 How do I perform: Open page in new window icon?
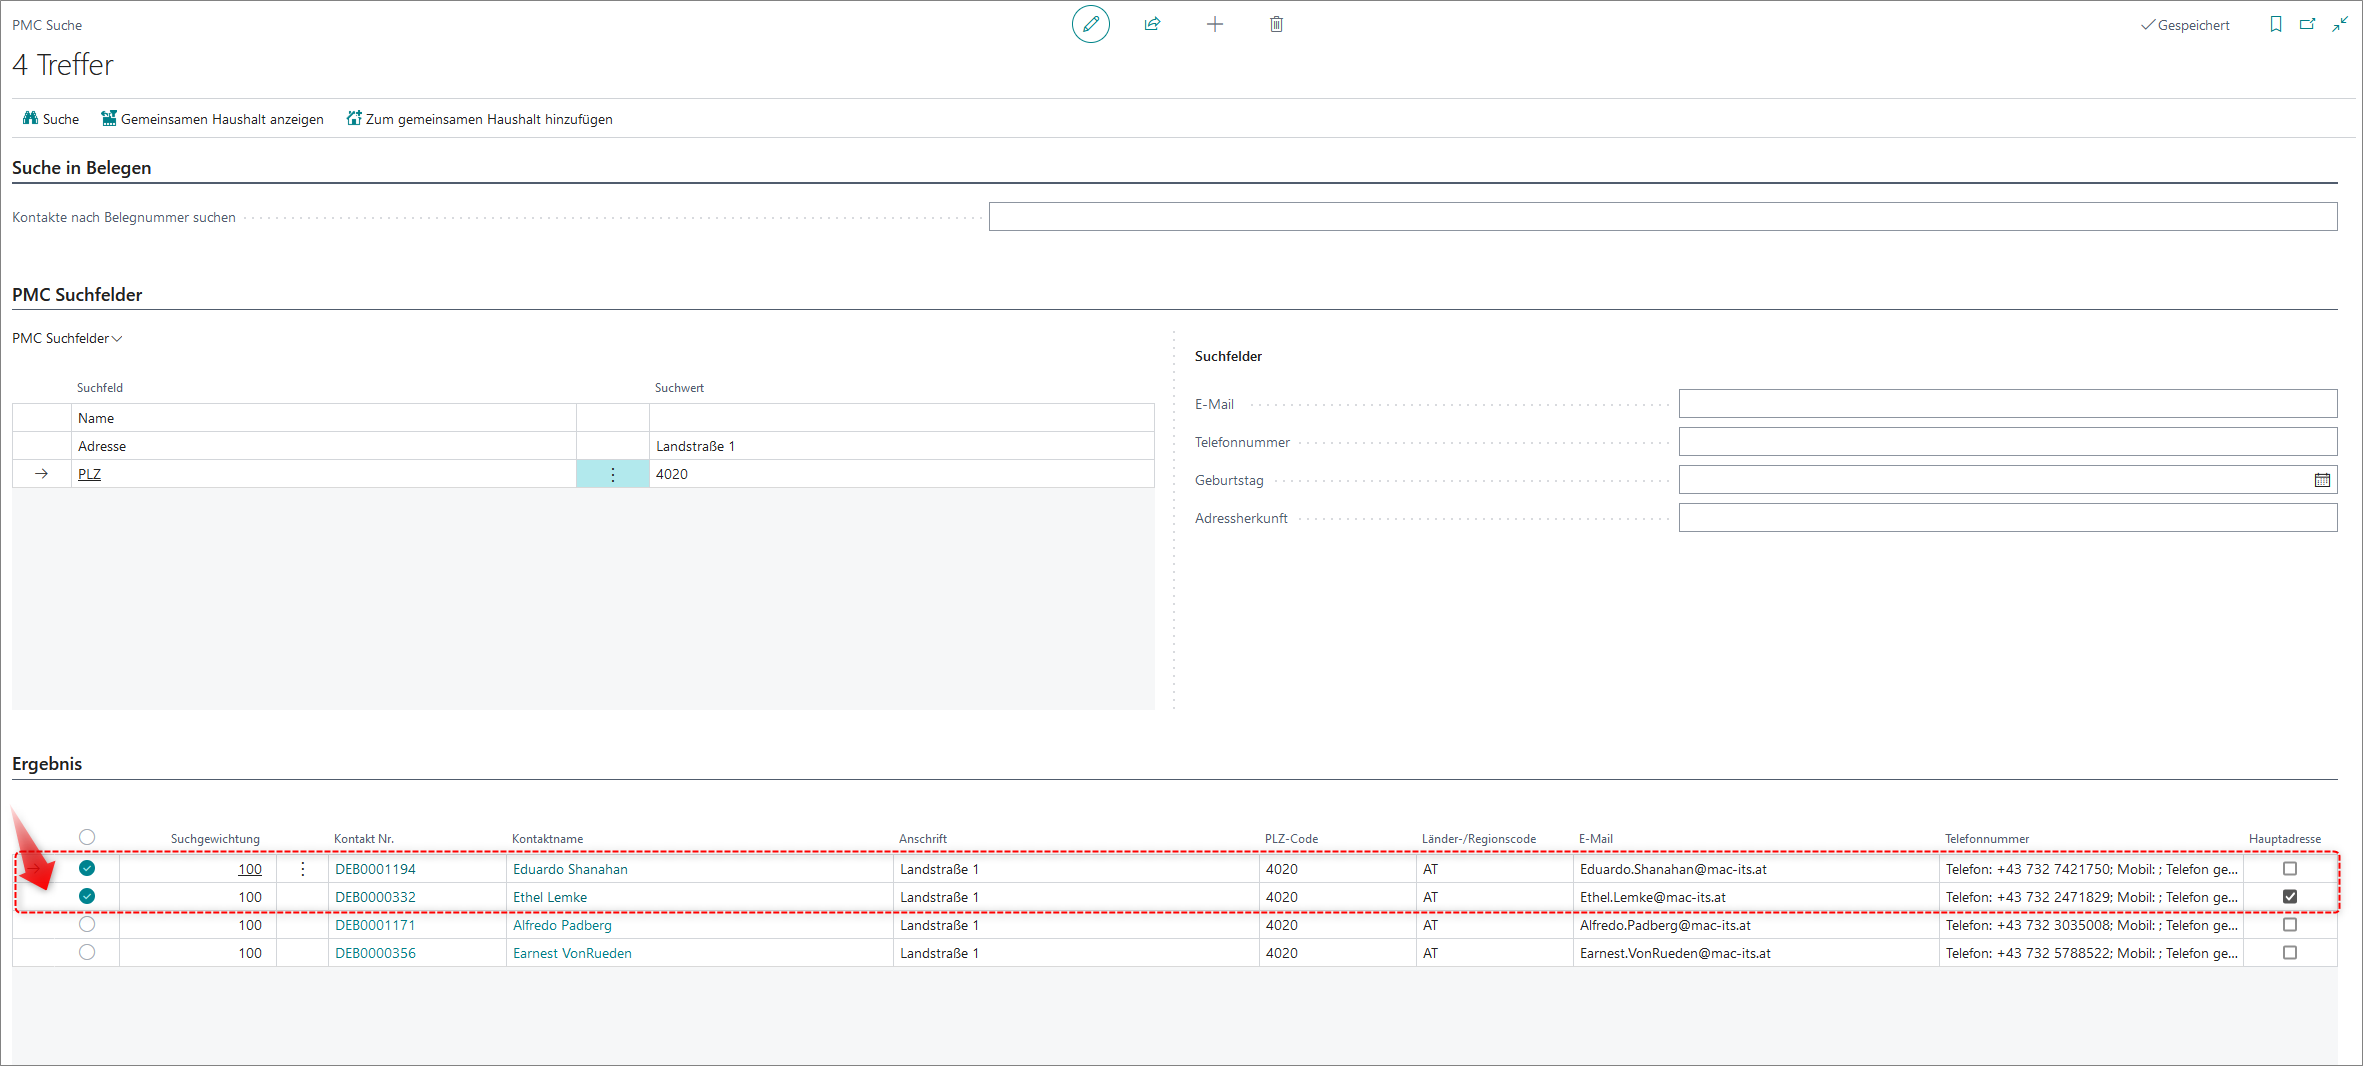[2307, 25]
